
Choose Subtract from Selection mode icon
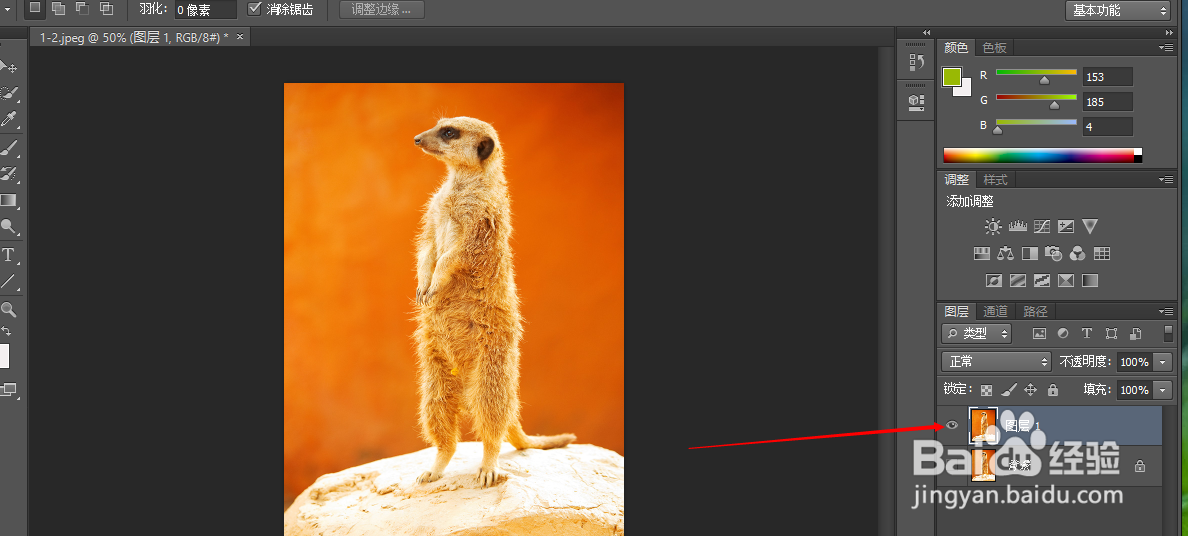coord(83,8)
